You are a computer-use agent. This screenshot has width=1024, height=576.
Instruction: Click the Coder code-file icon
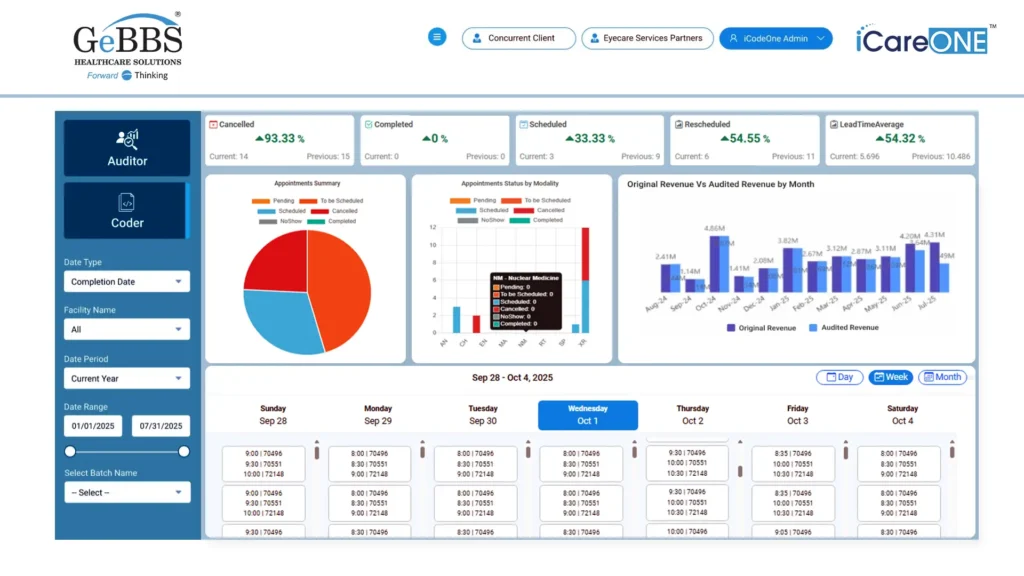pos(127,203)
